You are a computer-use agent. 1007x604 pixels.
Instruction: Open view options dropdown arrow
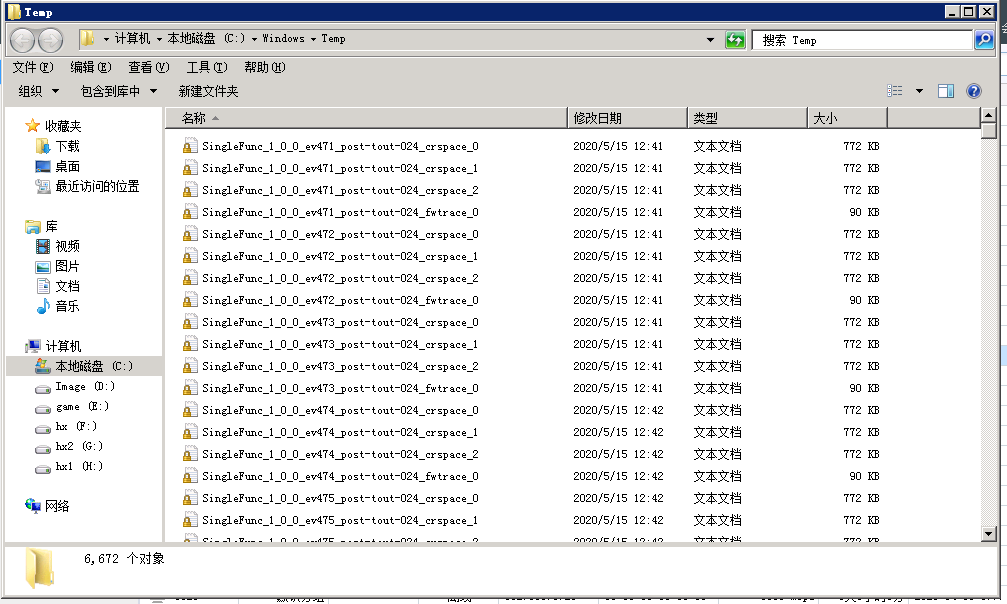click(x=919, y=91)
